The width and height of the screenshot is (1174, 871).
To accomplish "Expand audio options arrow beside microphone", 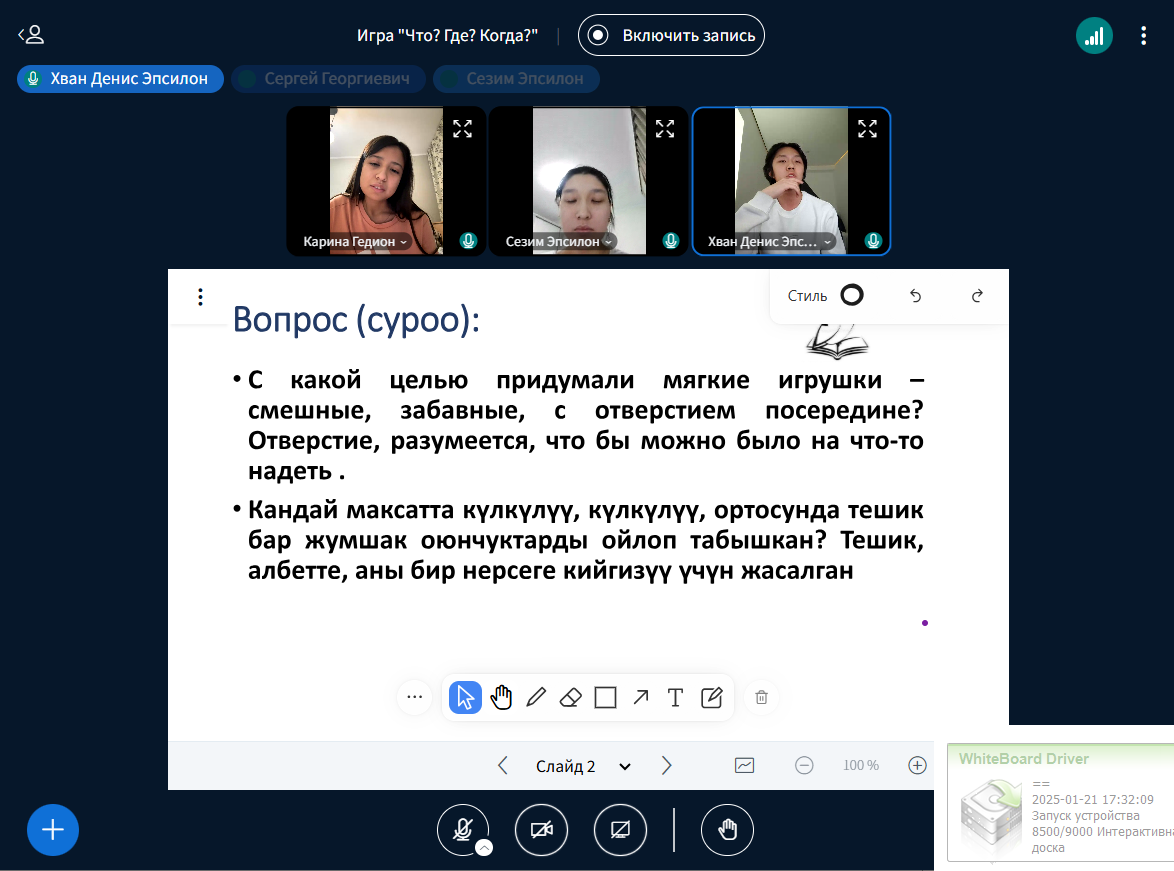I will click(x=484, y=848).
